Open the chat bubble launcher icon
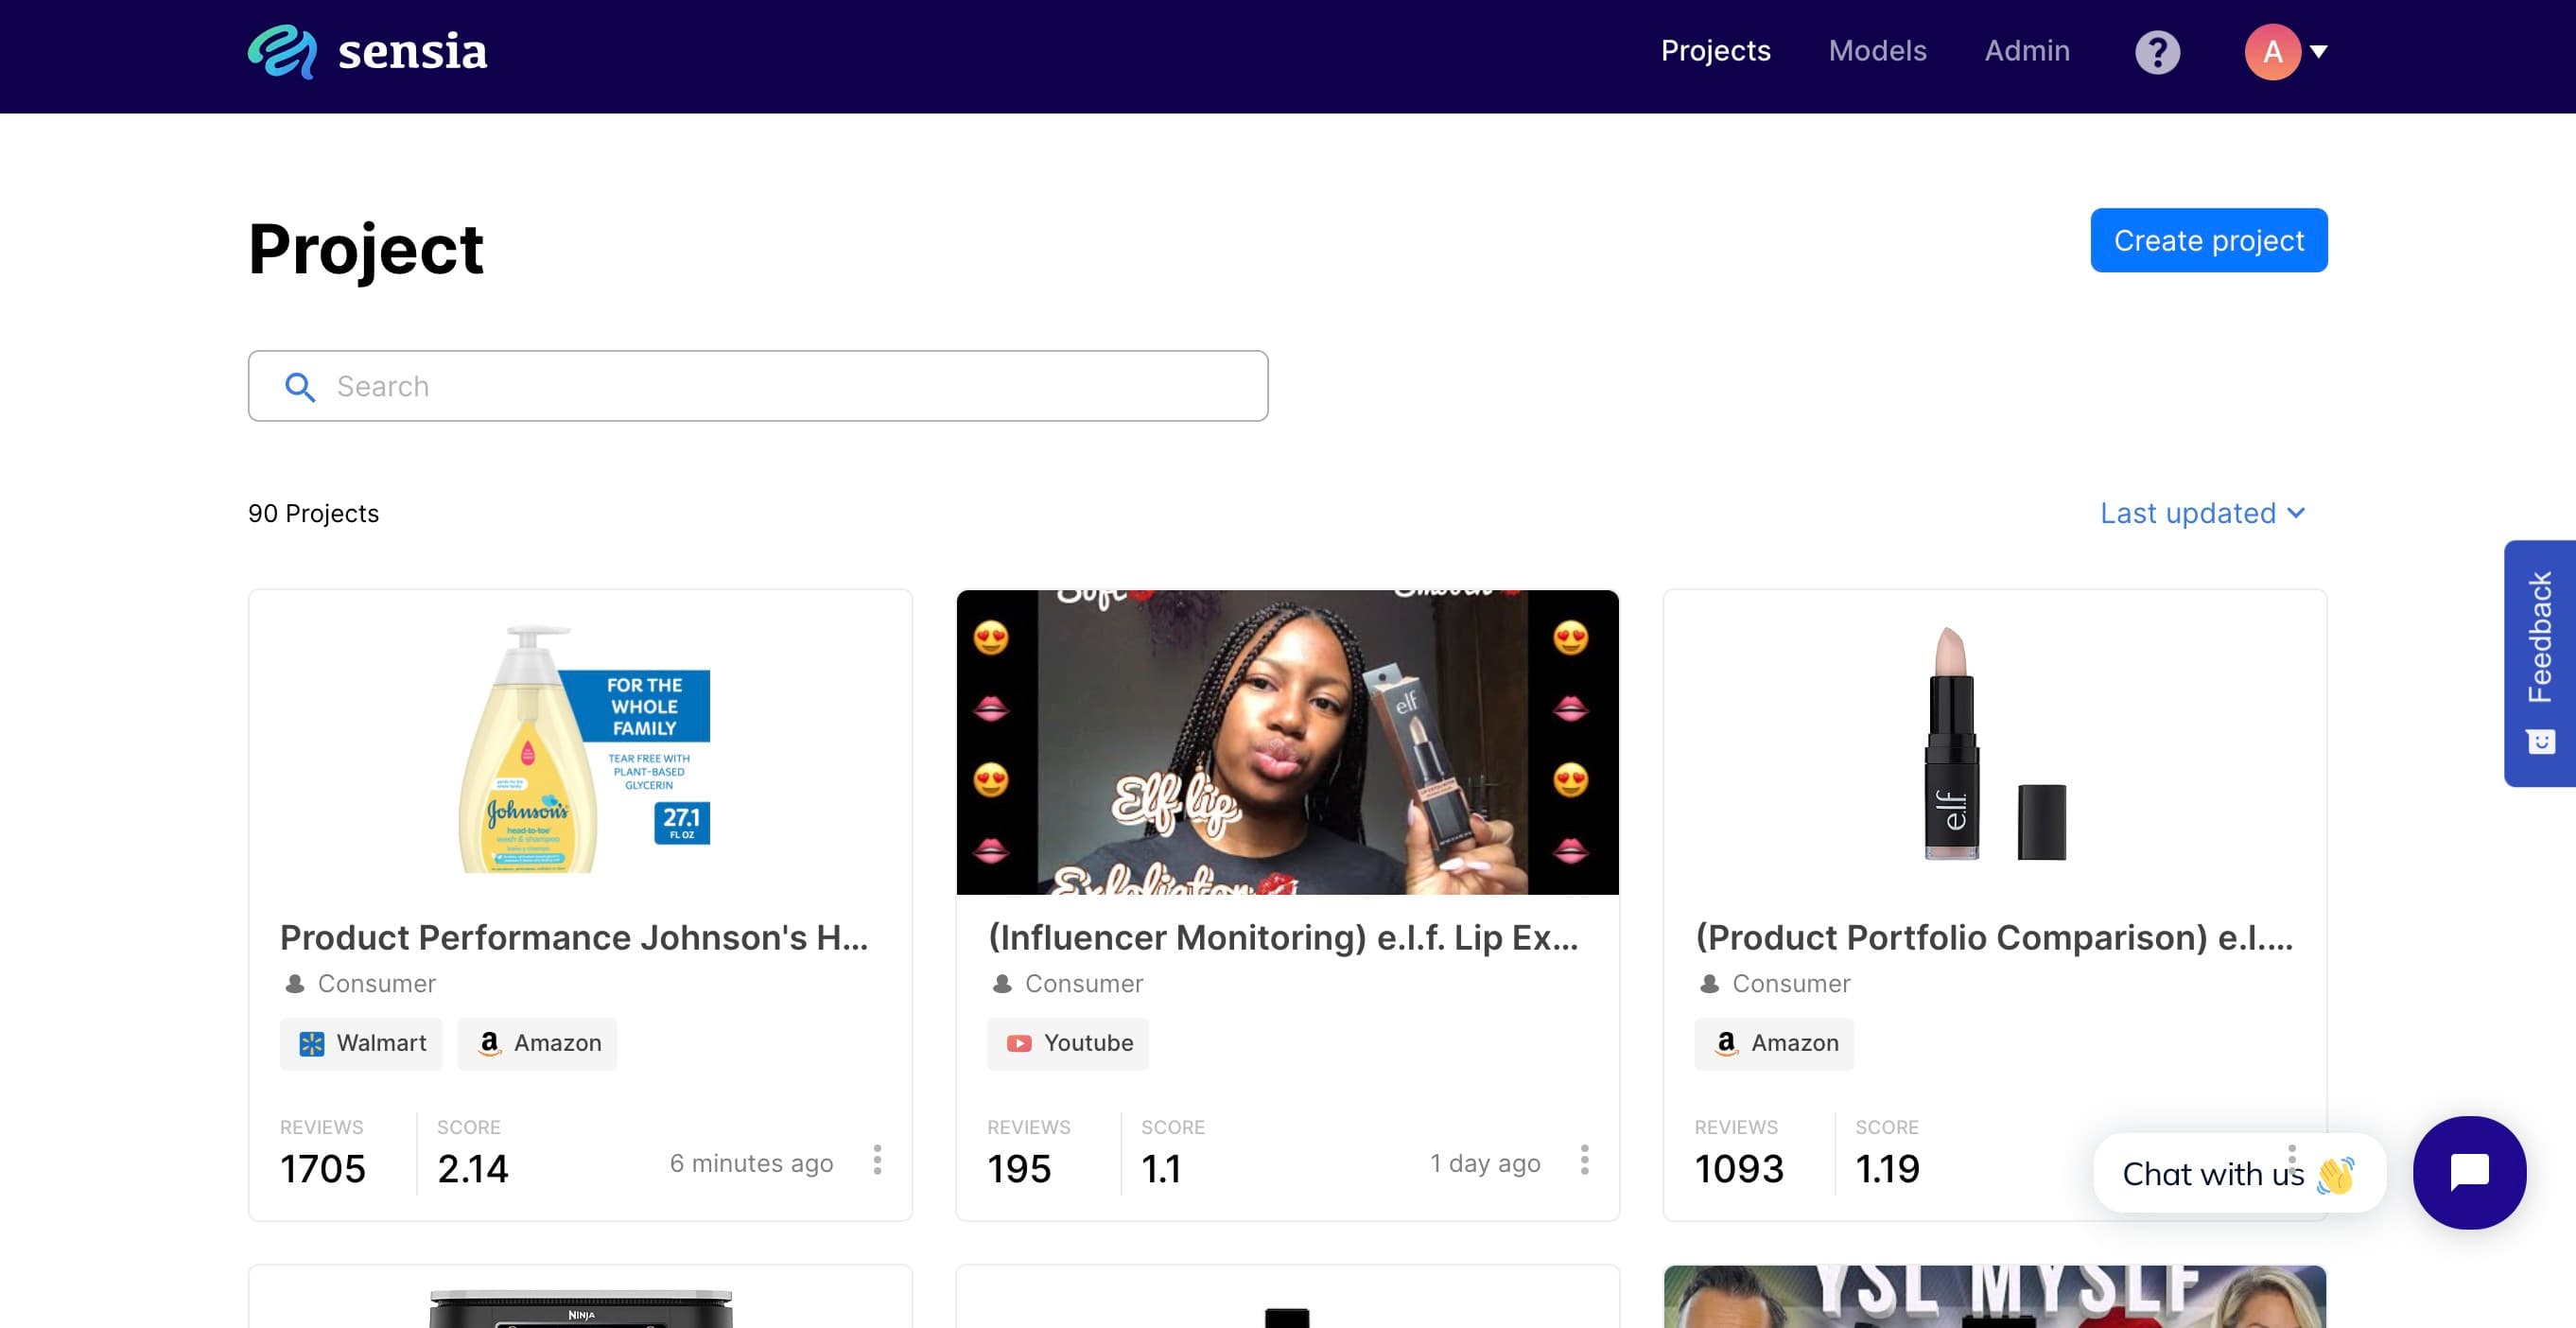Image resolution: width=2576 pixels, height=1328 pixels. tap(2469, 1172)
